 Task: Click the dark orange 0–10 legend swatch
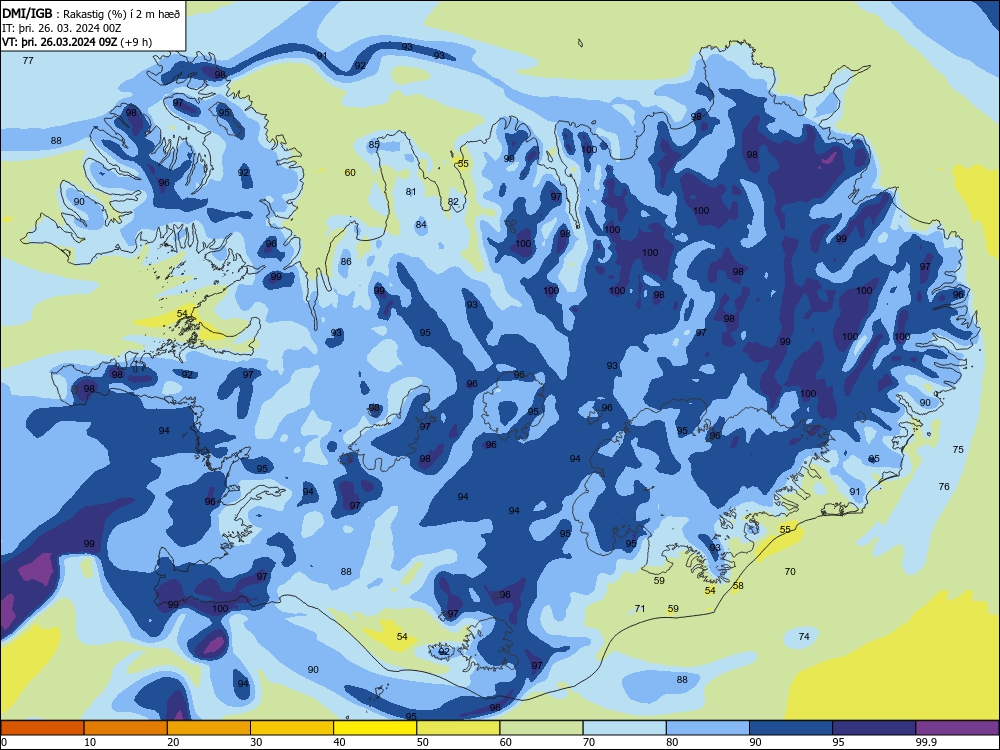point(42,728)
